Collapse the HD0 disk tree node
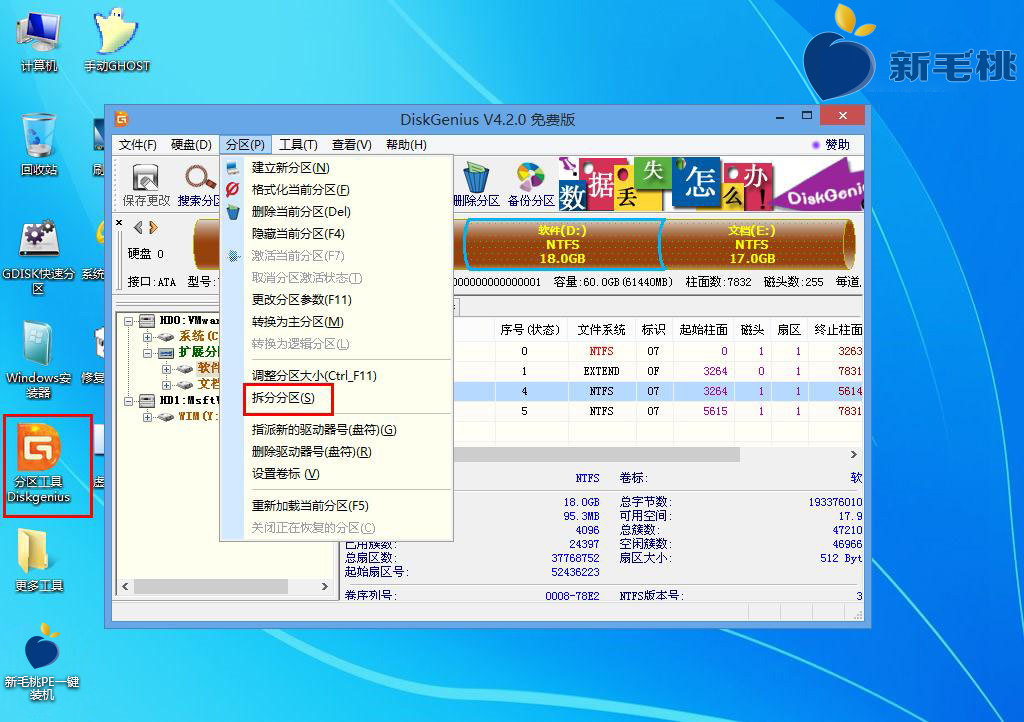This screenshot has height=722, width=1024. [129, 321]
